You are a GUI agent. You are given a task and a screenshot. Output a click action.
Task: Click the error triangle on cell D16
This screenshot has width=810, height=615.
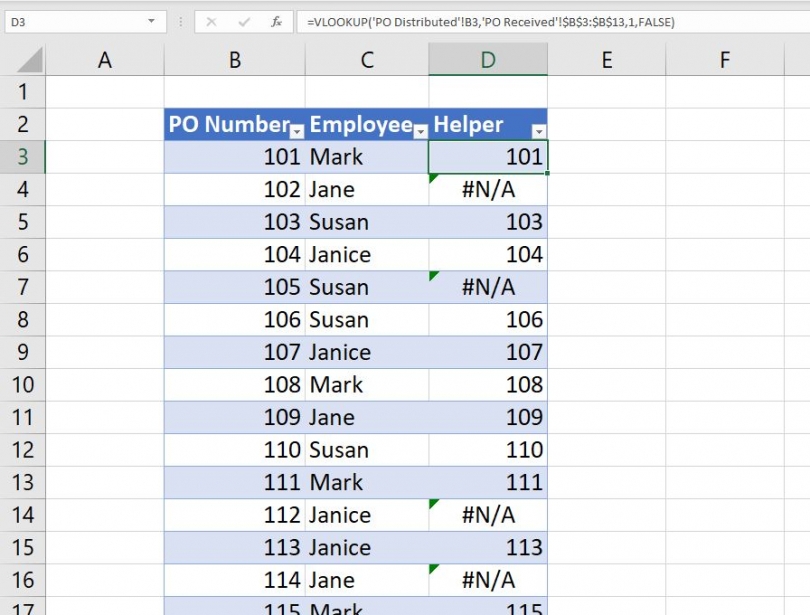434,566
